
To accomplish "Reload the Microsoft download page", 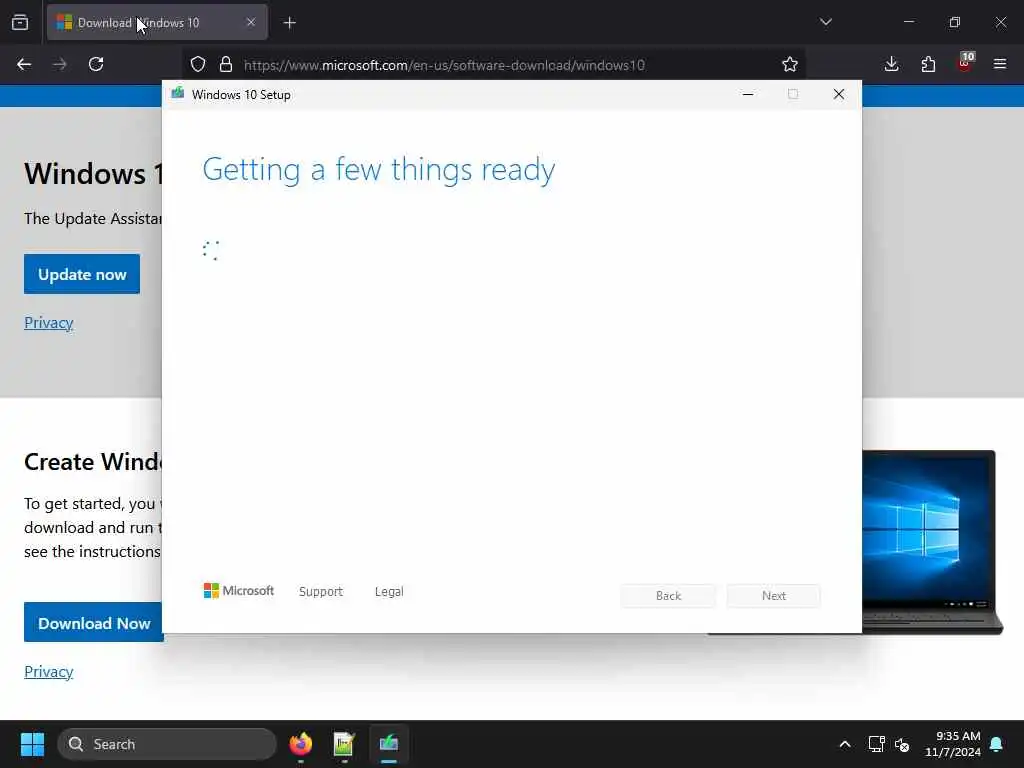I will point(96,64).
